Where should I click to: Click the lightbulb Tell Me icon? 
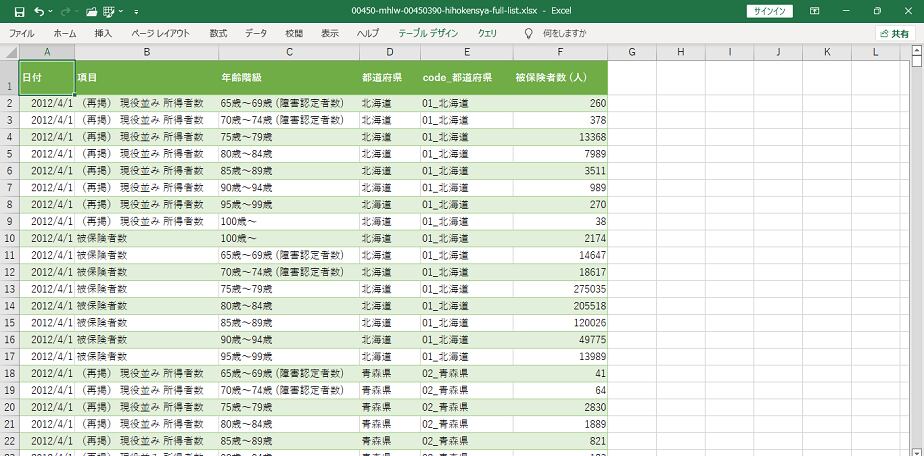[528, 33]
